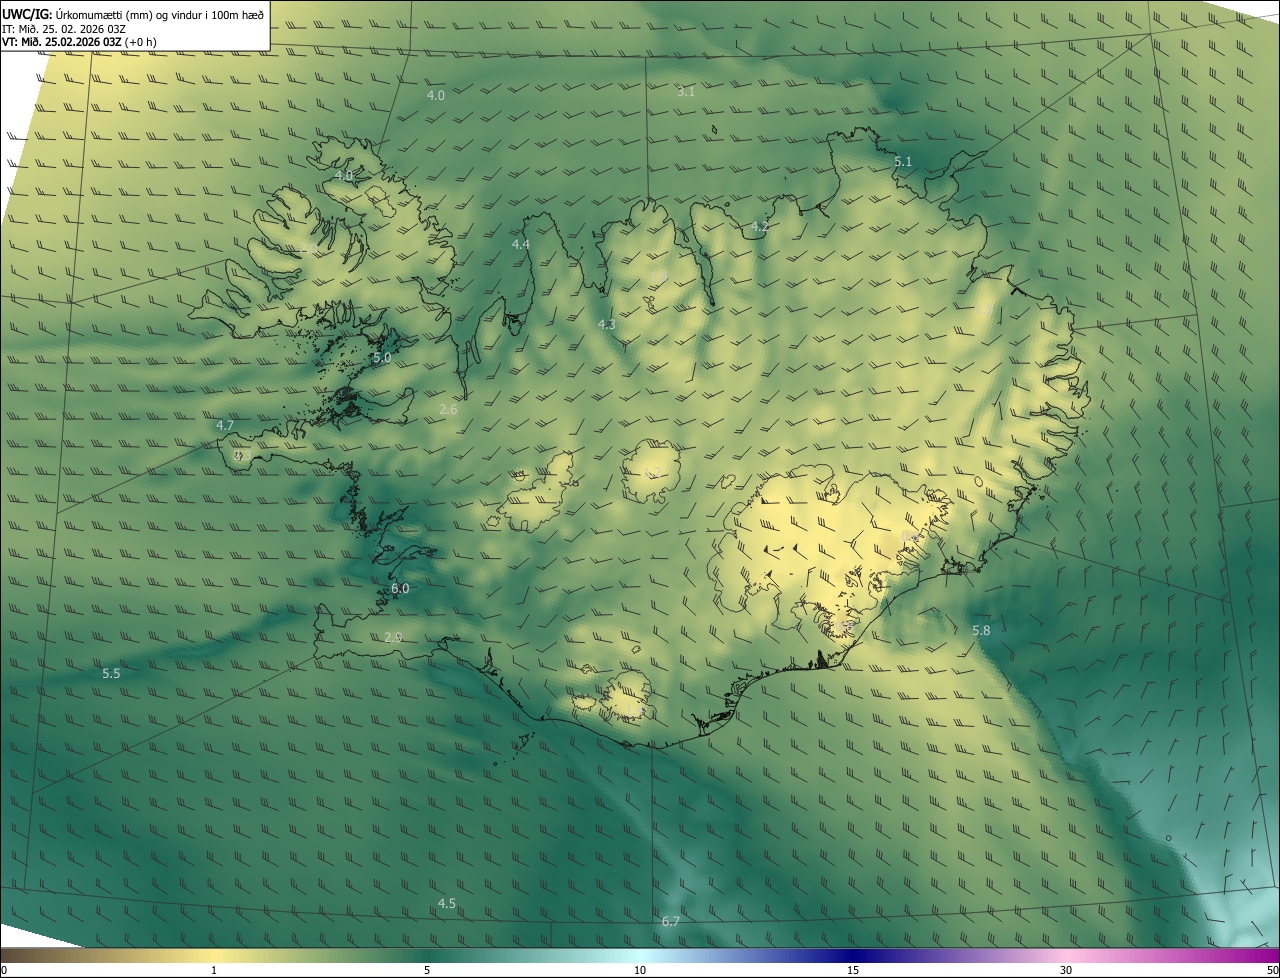Click the colorbar tick label 30
1280x978 pixels.
pyautogui.click(x=1066, y=970)
